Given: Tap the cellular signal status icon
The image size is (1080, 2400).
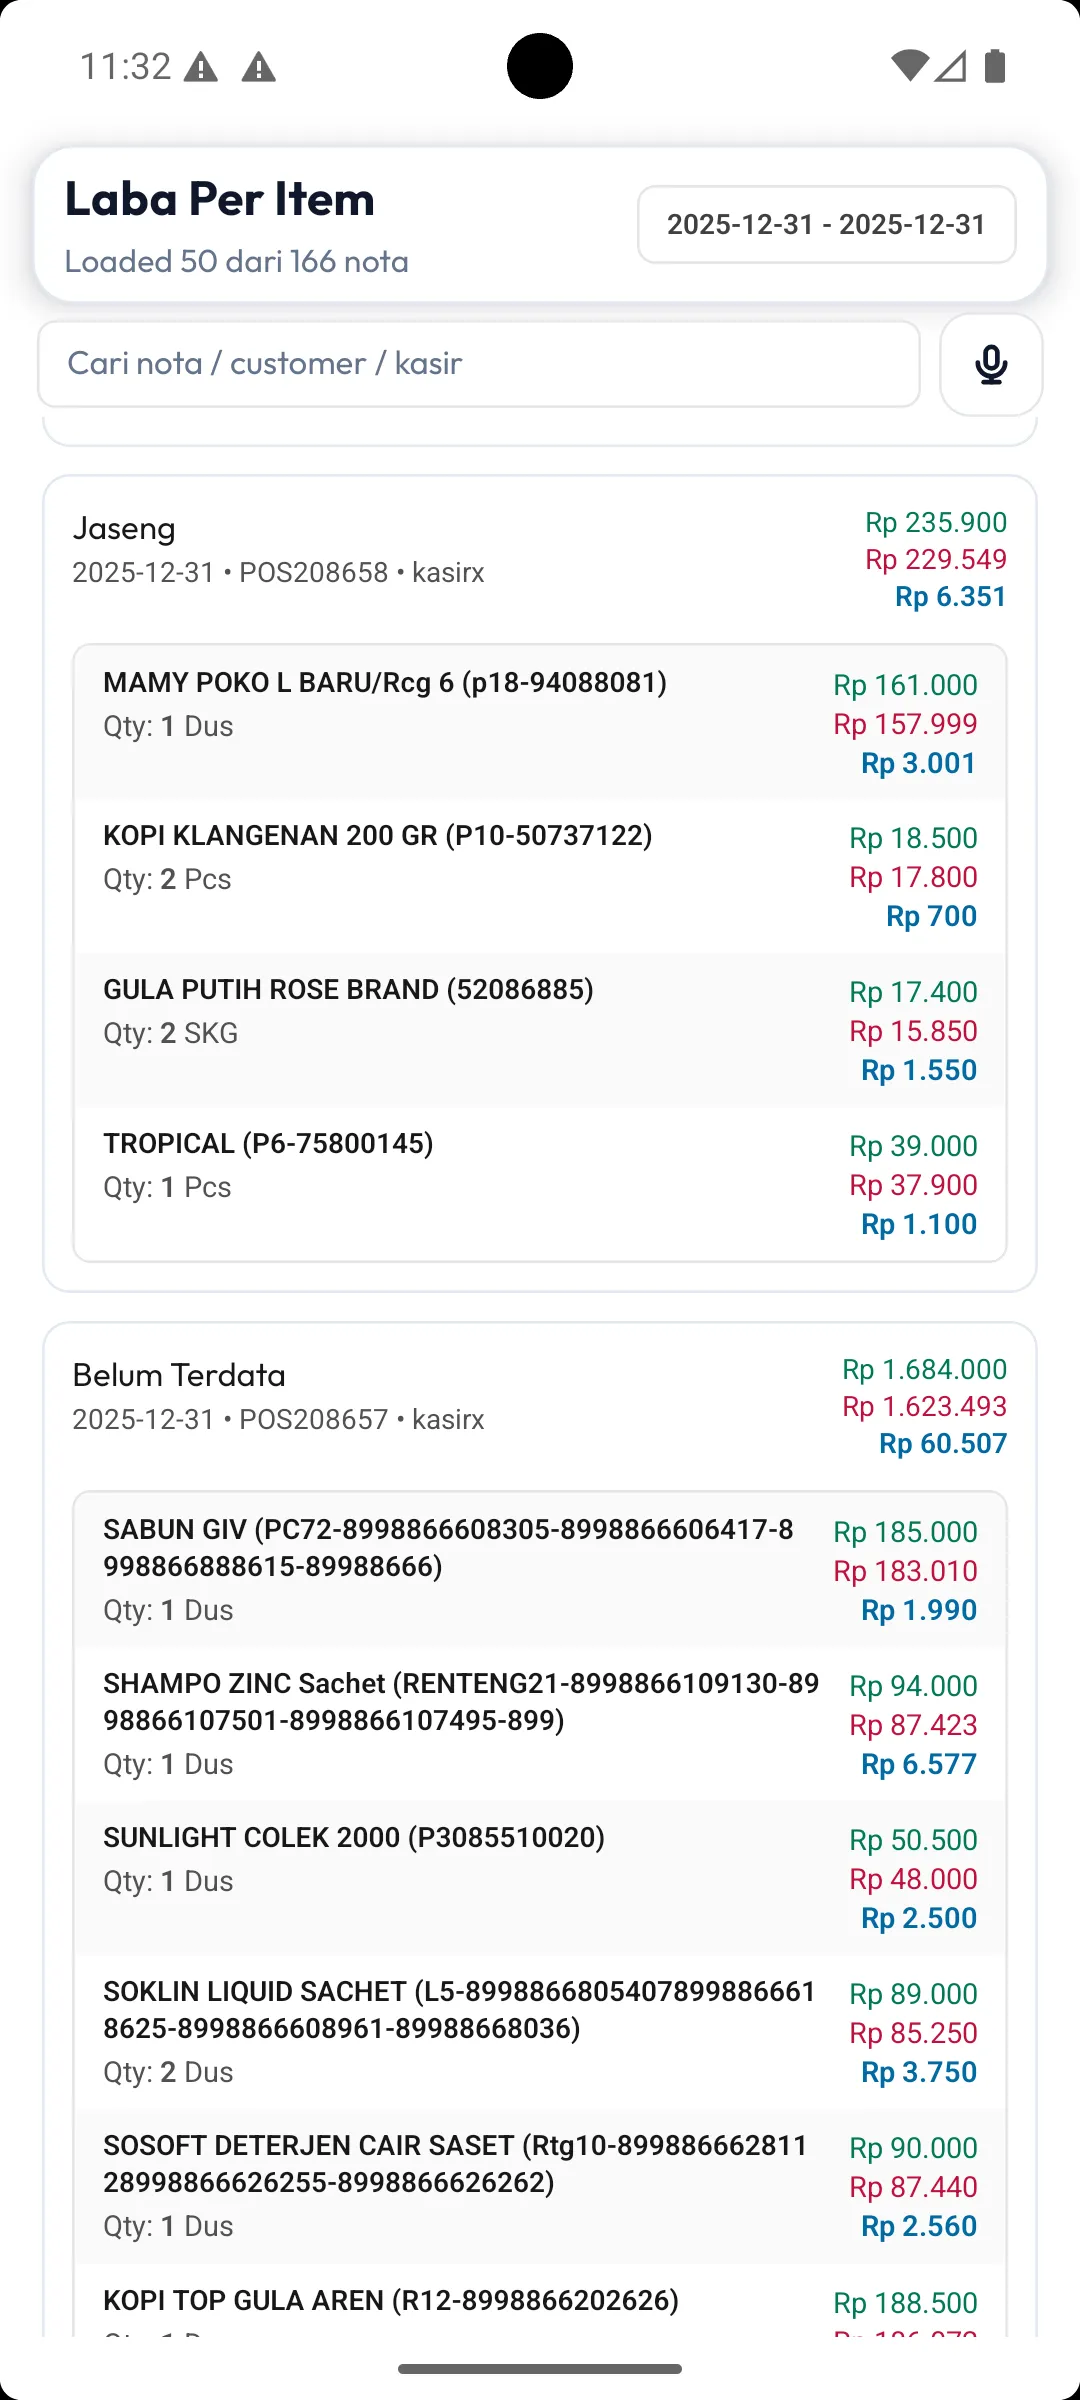Looking at the screenshot, I should pyautogui.click(x=951, y=66).
